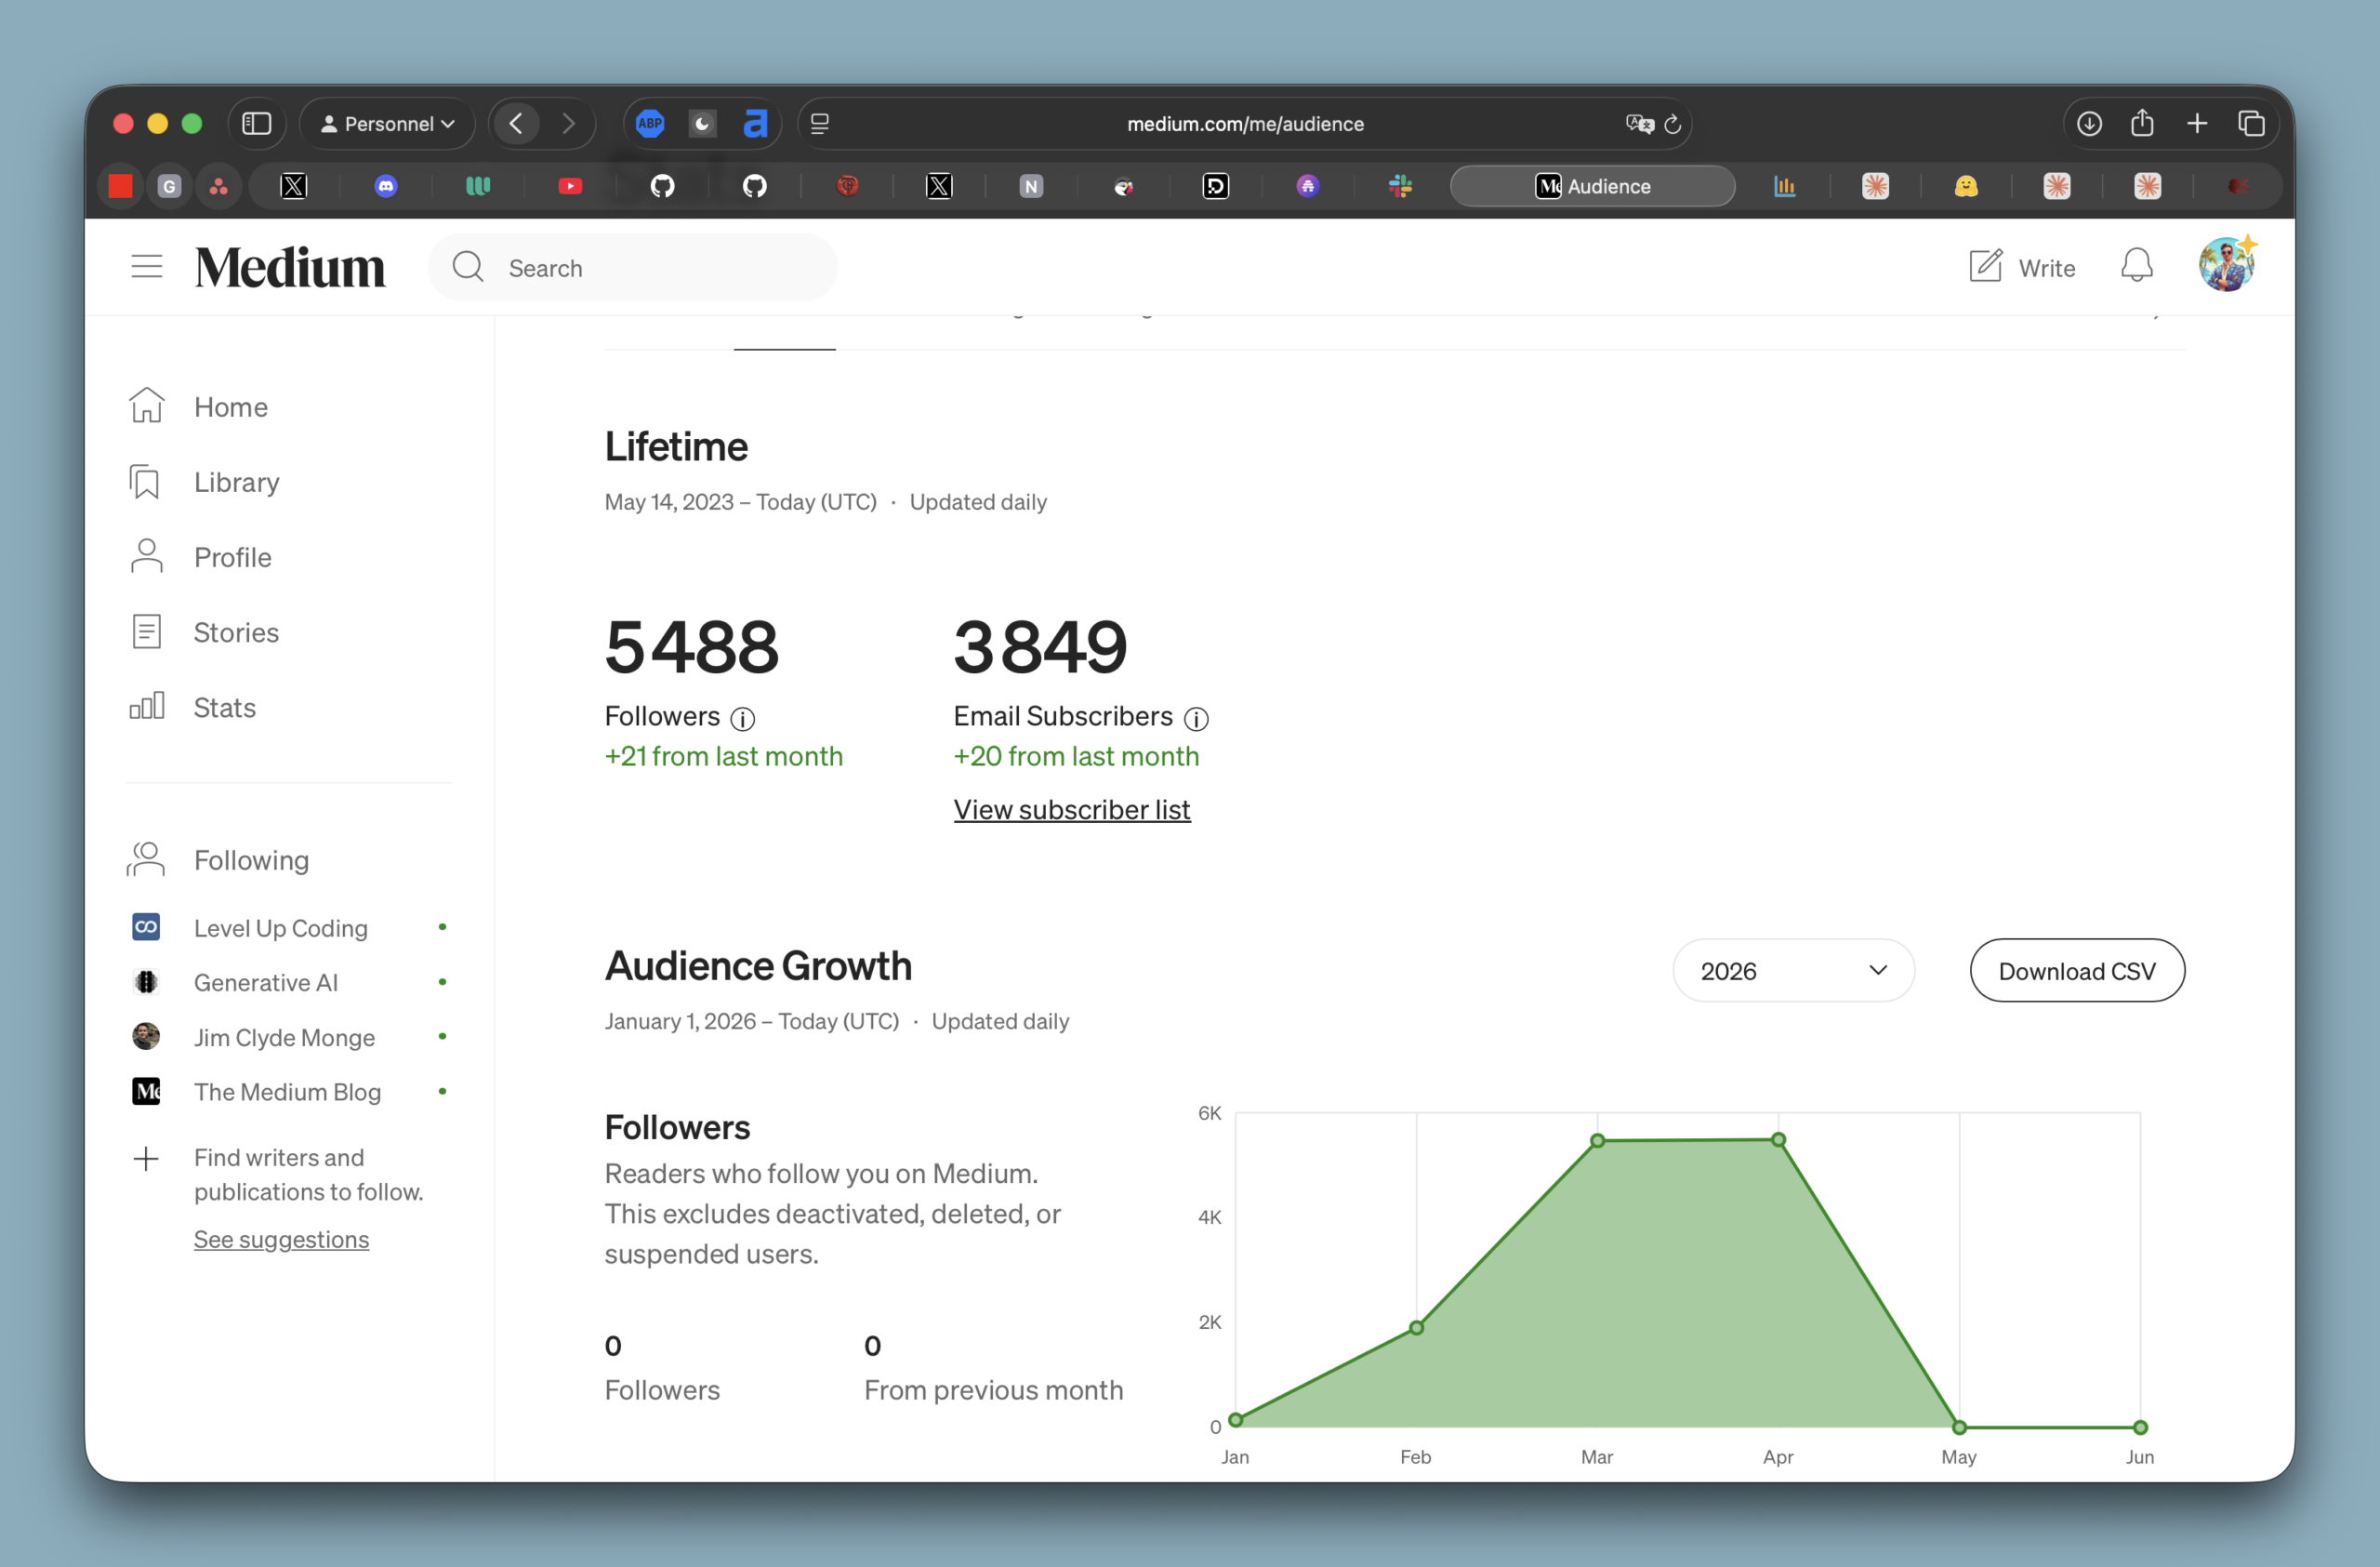Image resolution: width=2380 pixels, height=1567 pixels.
Task: Open the 2026 year dropdown
Action: pyautogui.click(x=1793, y=970)
